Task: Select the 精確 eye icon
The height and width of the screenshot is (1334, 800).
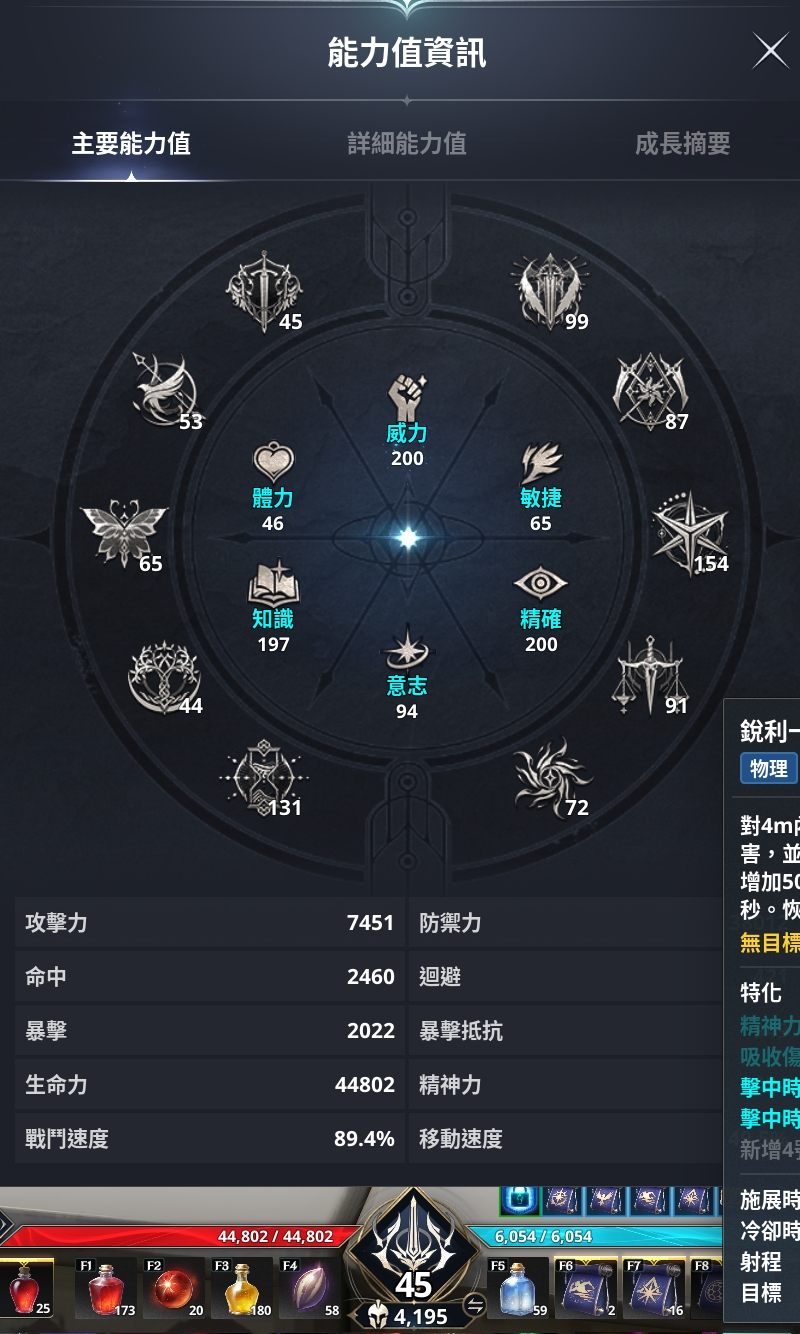Action: (x=541, y=584)
